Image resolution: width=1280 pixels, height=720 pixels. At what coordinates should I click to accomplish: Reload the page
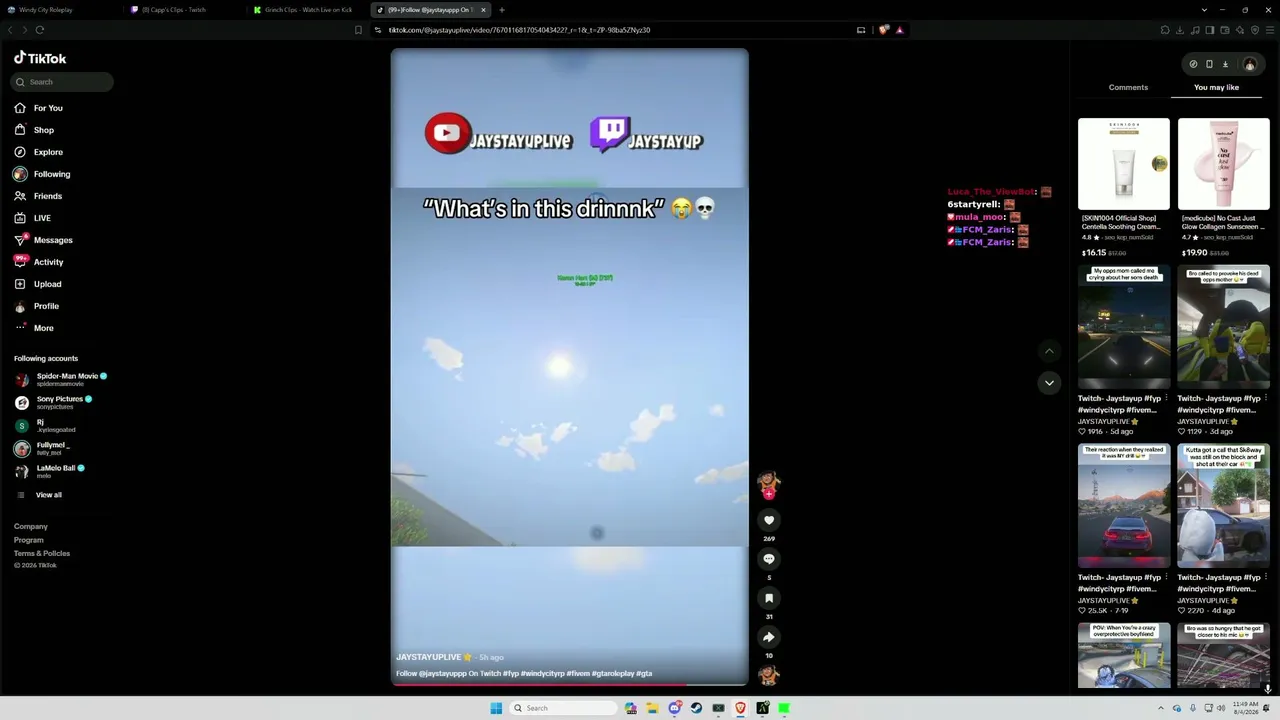(40, 30)
